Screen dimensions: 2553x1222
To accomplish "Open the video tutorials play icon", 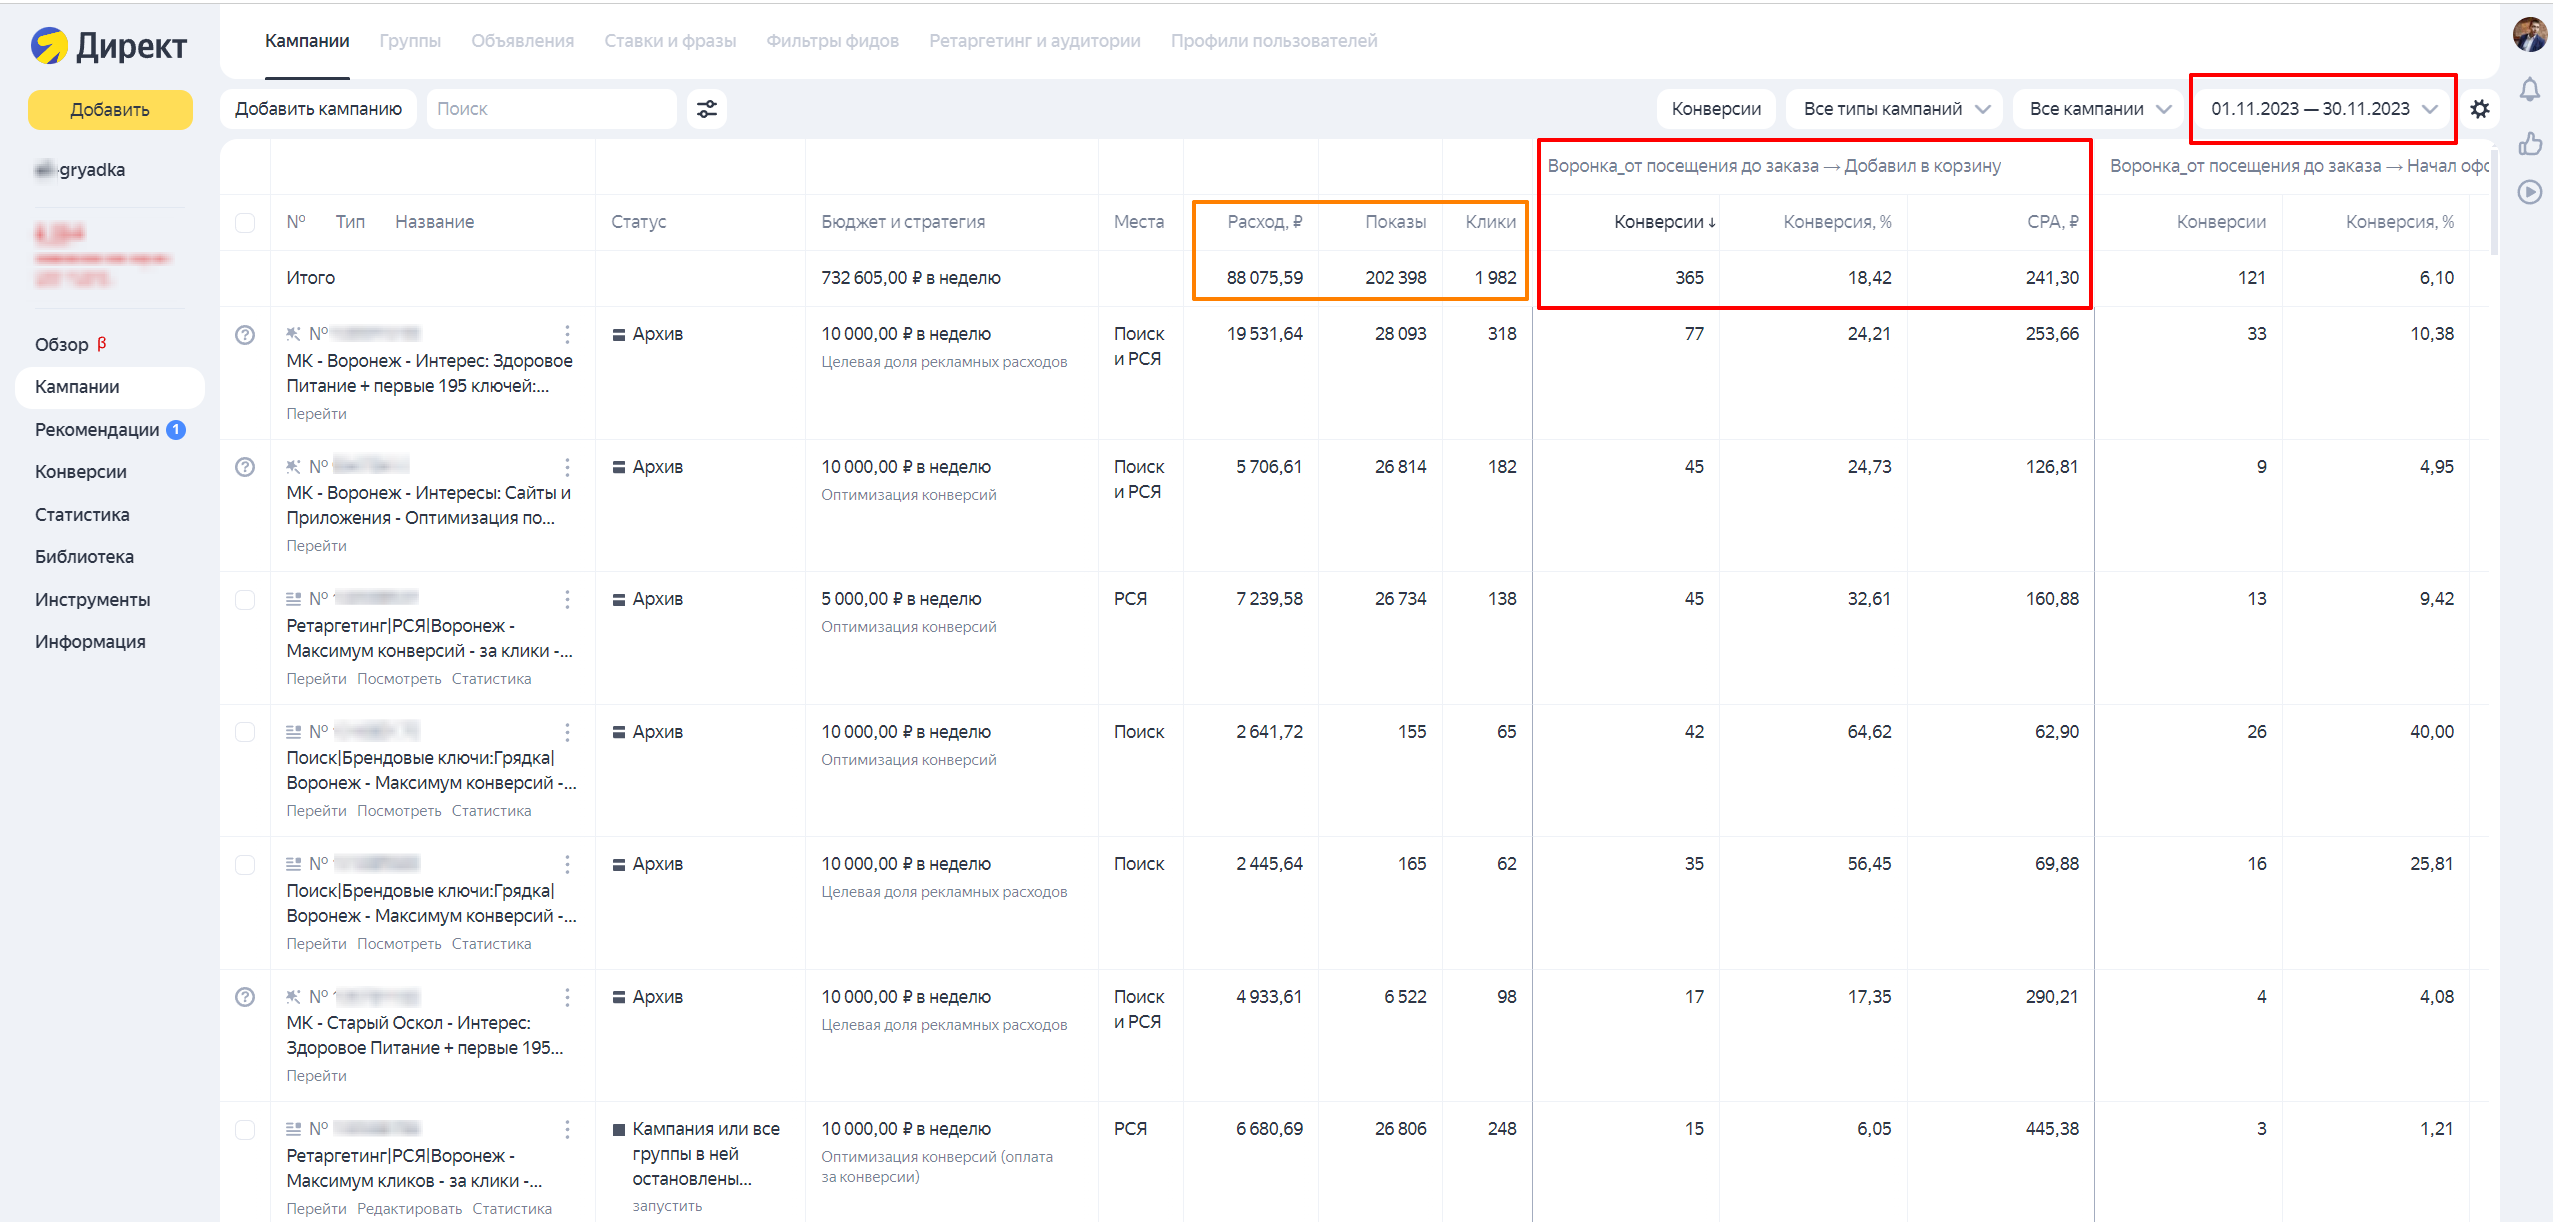I will (x=2530, y=192).
